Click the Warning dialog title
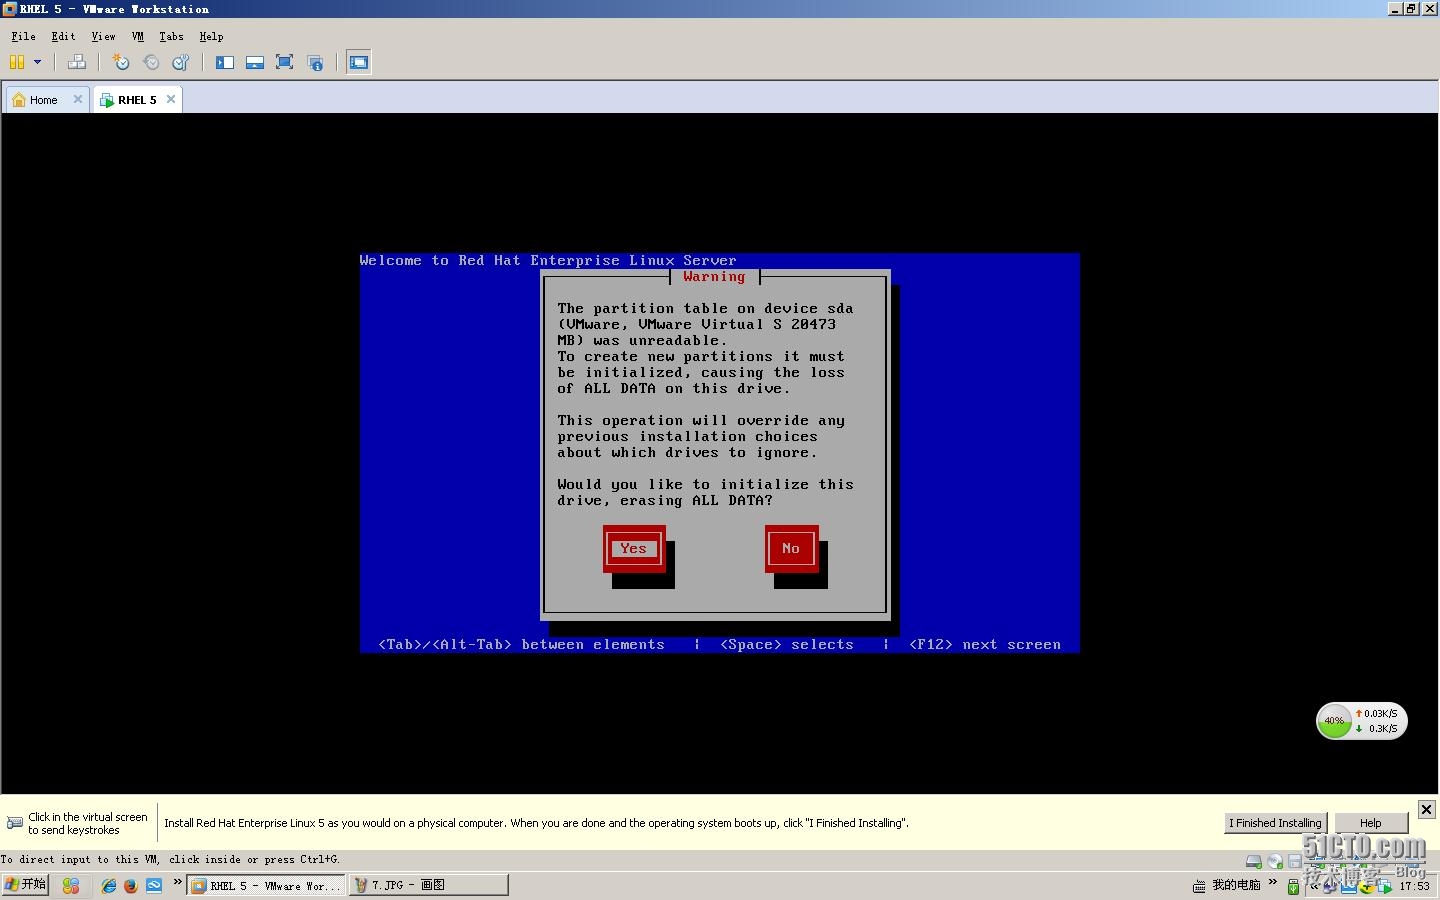This screenshot has width=1440, height=900. coord(714,277)
